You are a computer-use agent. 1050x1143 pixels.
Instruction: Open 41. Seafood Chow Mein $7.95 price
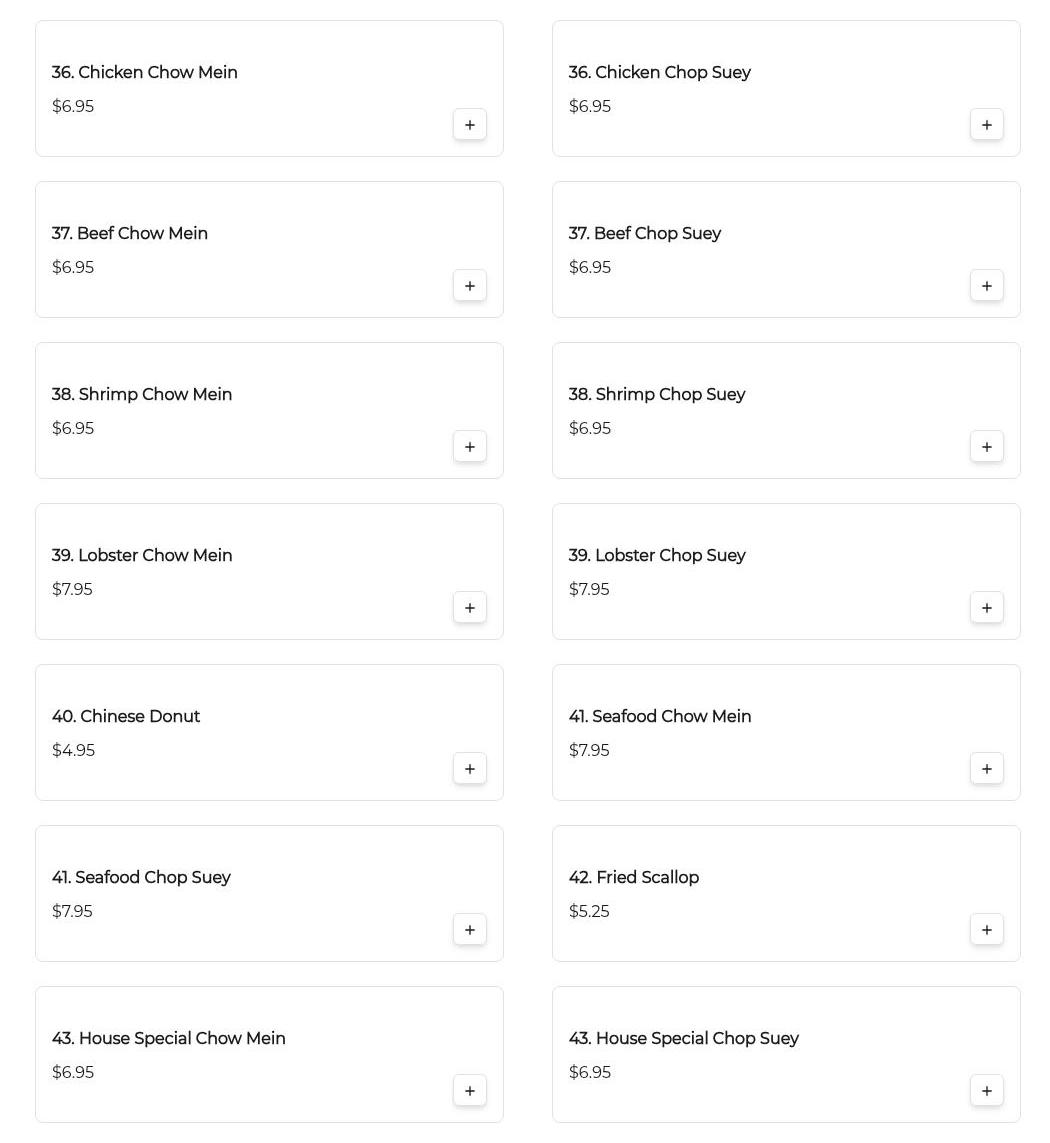click(588, 750)
